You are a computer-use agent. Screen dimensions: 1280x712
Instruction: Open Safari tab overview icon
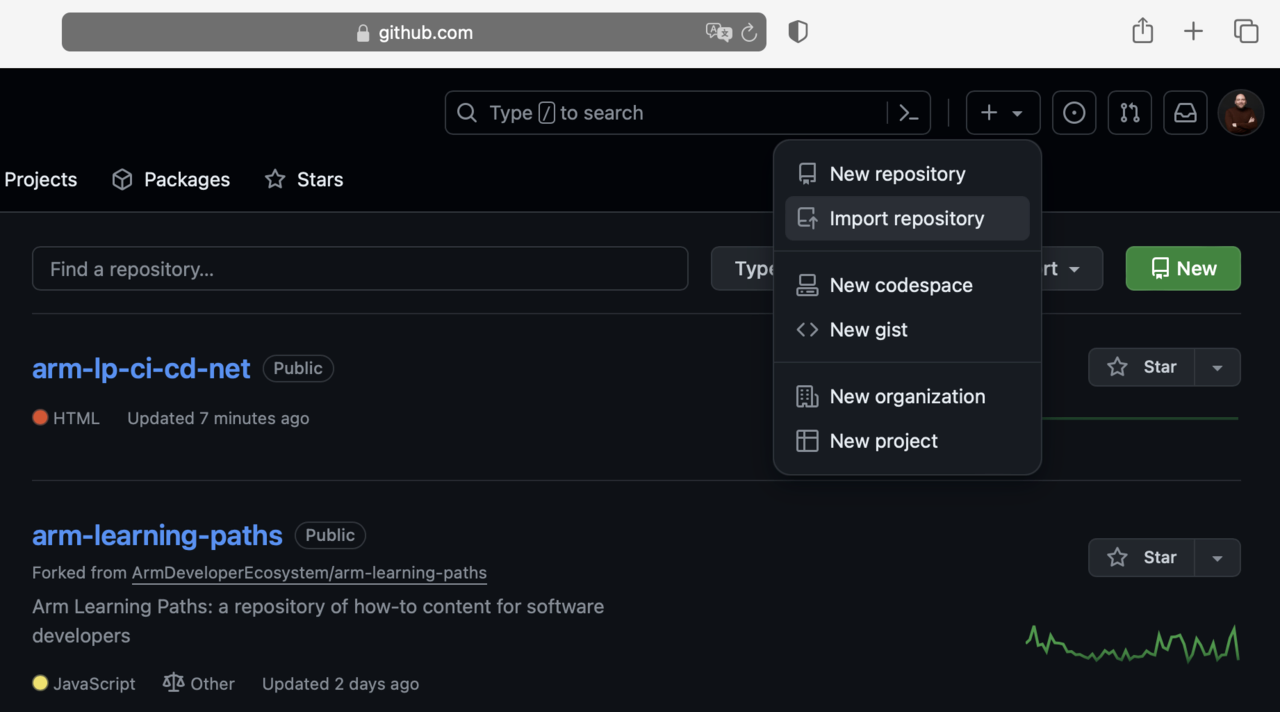tap(1245, 32)
